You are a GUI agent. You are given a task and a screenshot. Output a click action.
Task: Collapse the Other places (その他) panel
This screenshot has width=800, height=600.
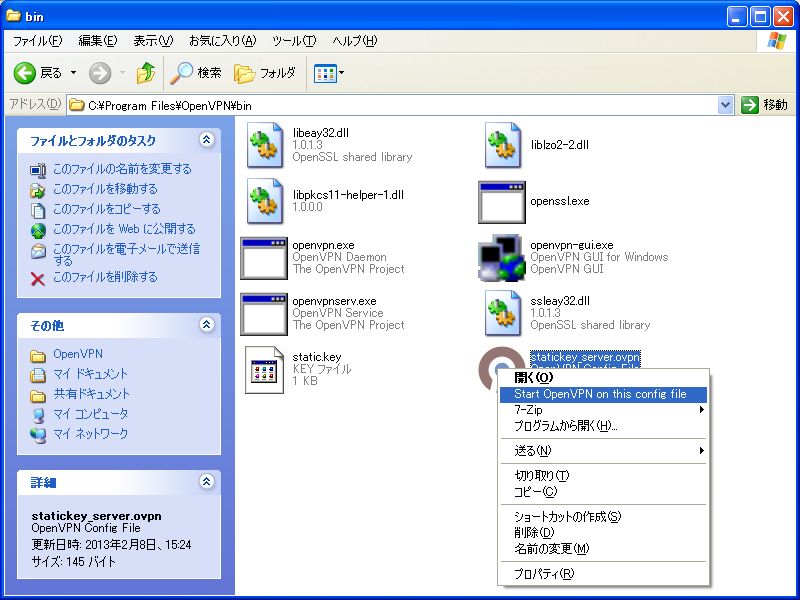pos(207,324)
